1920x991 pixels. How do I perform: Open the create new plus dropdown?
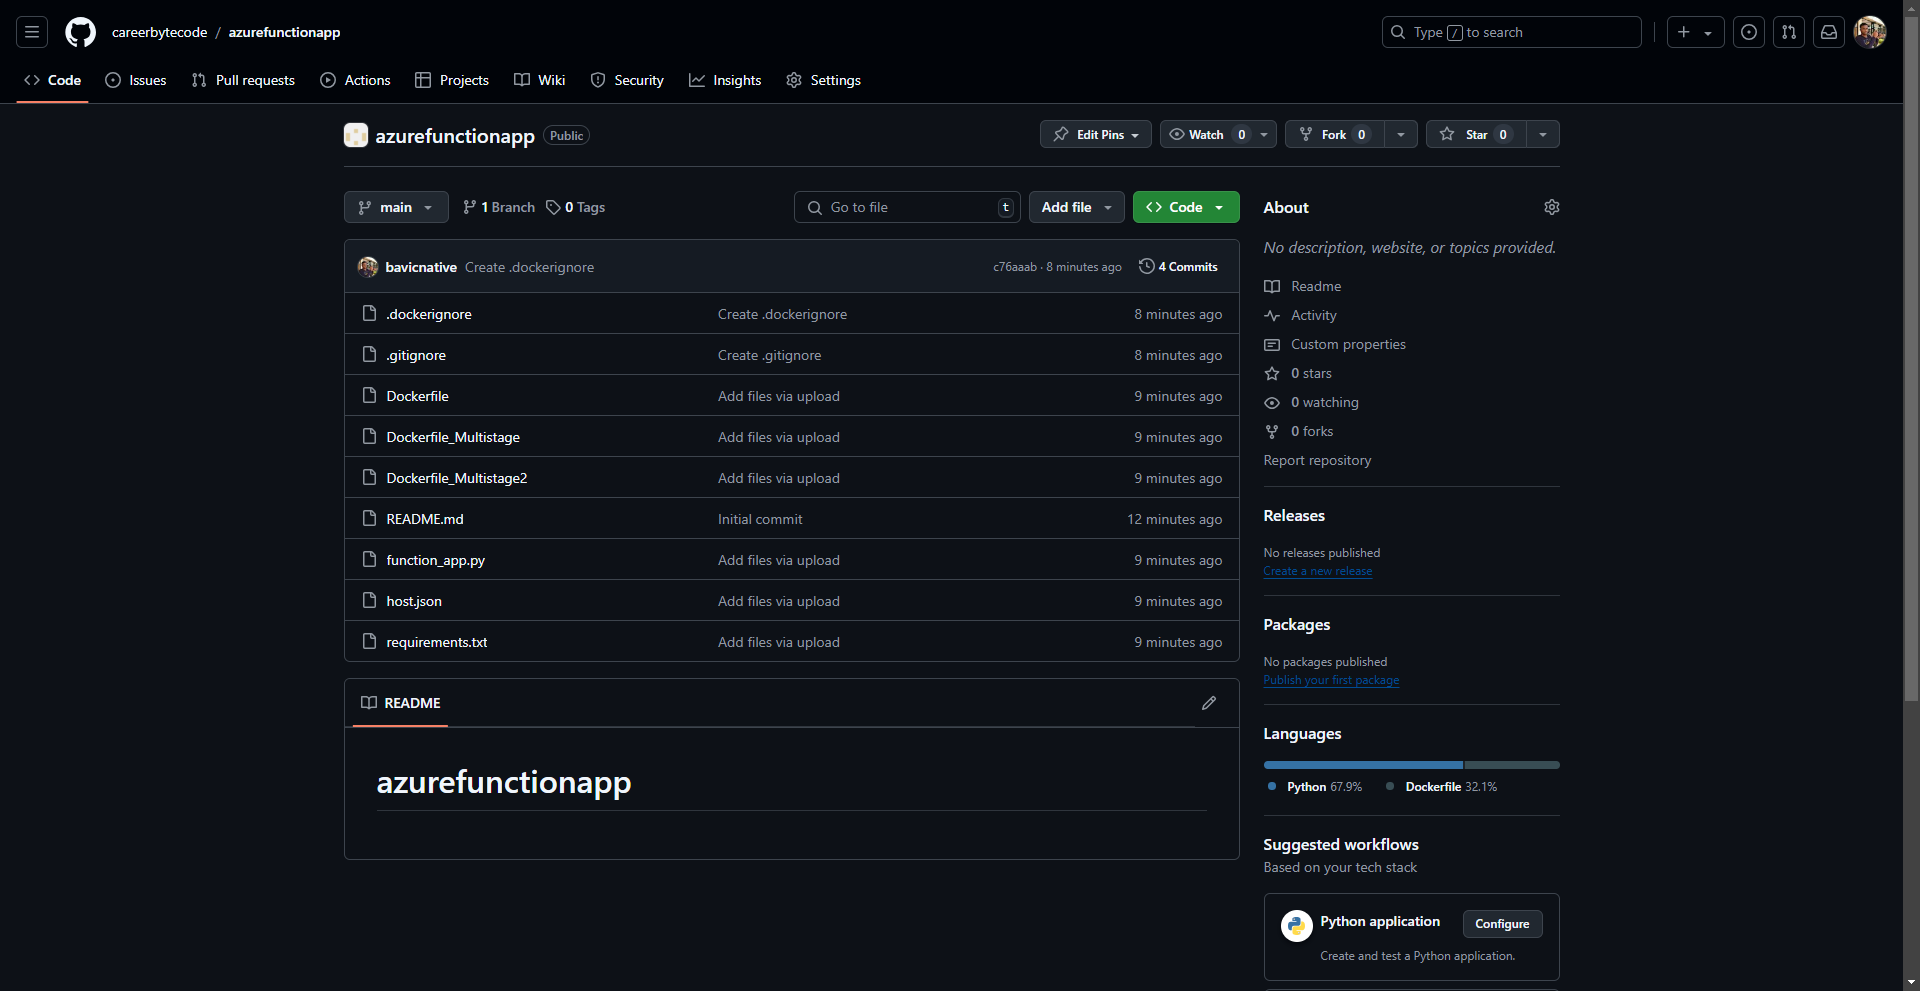(x=1695, y=32)
